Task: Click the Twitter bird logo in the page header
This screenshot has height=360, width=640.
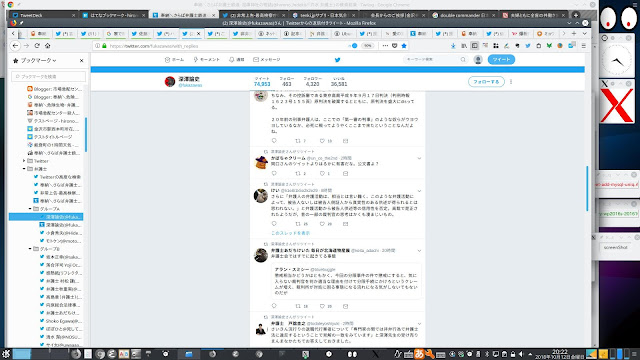Action: pos(337,60)
